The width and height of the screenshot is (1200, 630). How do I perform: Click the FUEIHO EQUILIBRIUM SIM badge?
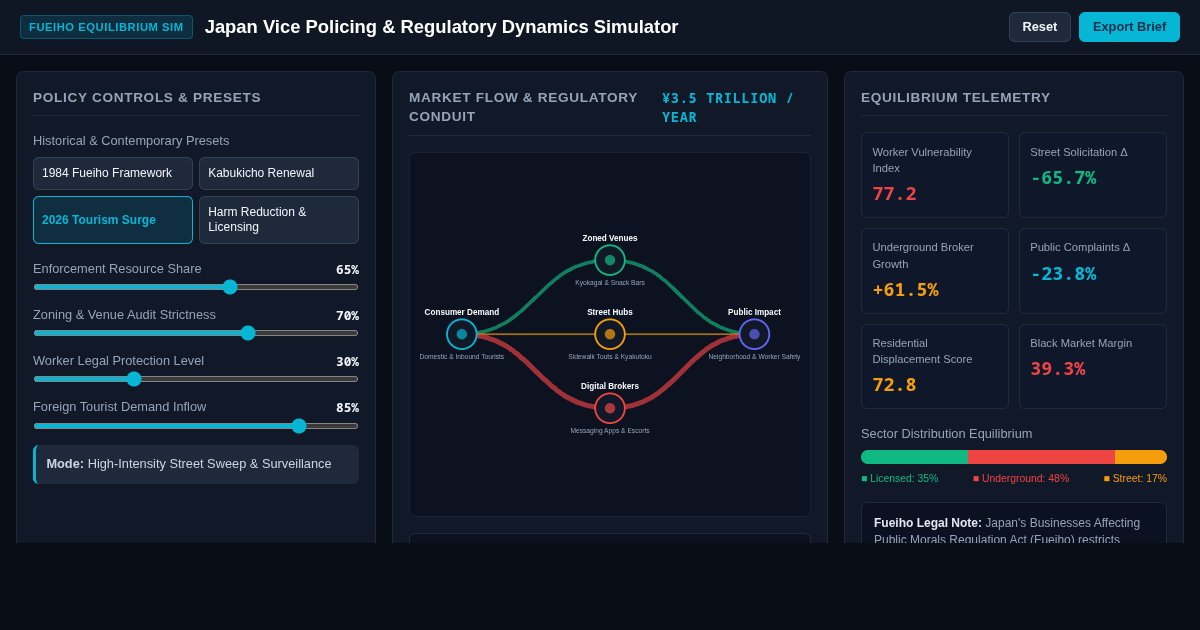coord(106,27)
